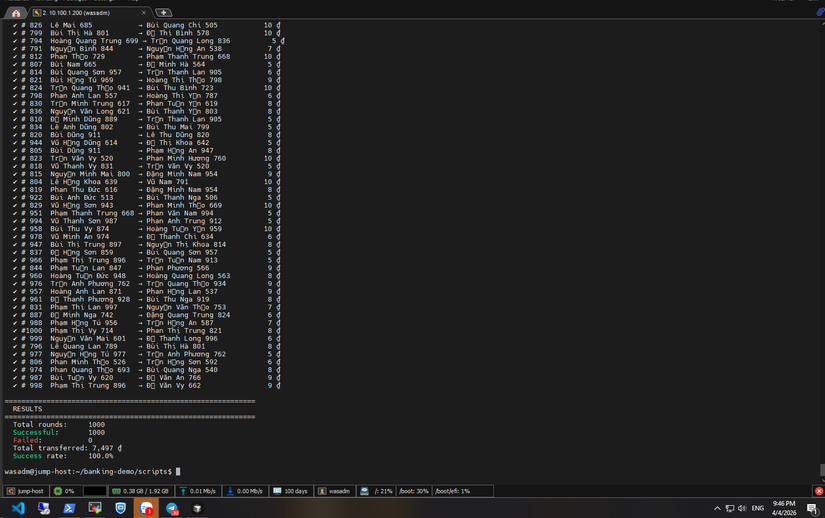Click the transaction row #1000 Phạm Thị Vy 714
Screen dimensions: 825x518
(146, 331)
